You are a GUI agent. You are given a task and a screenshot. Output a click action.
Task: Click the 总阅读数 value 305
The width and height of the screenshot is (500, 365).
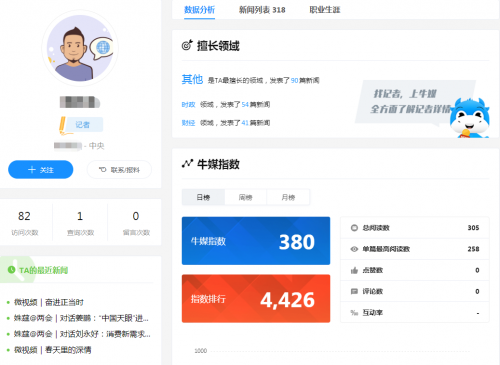coord(473,228)
